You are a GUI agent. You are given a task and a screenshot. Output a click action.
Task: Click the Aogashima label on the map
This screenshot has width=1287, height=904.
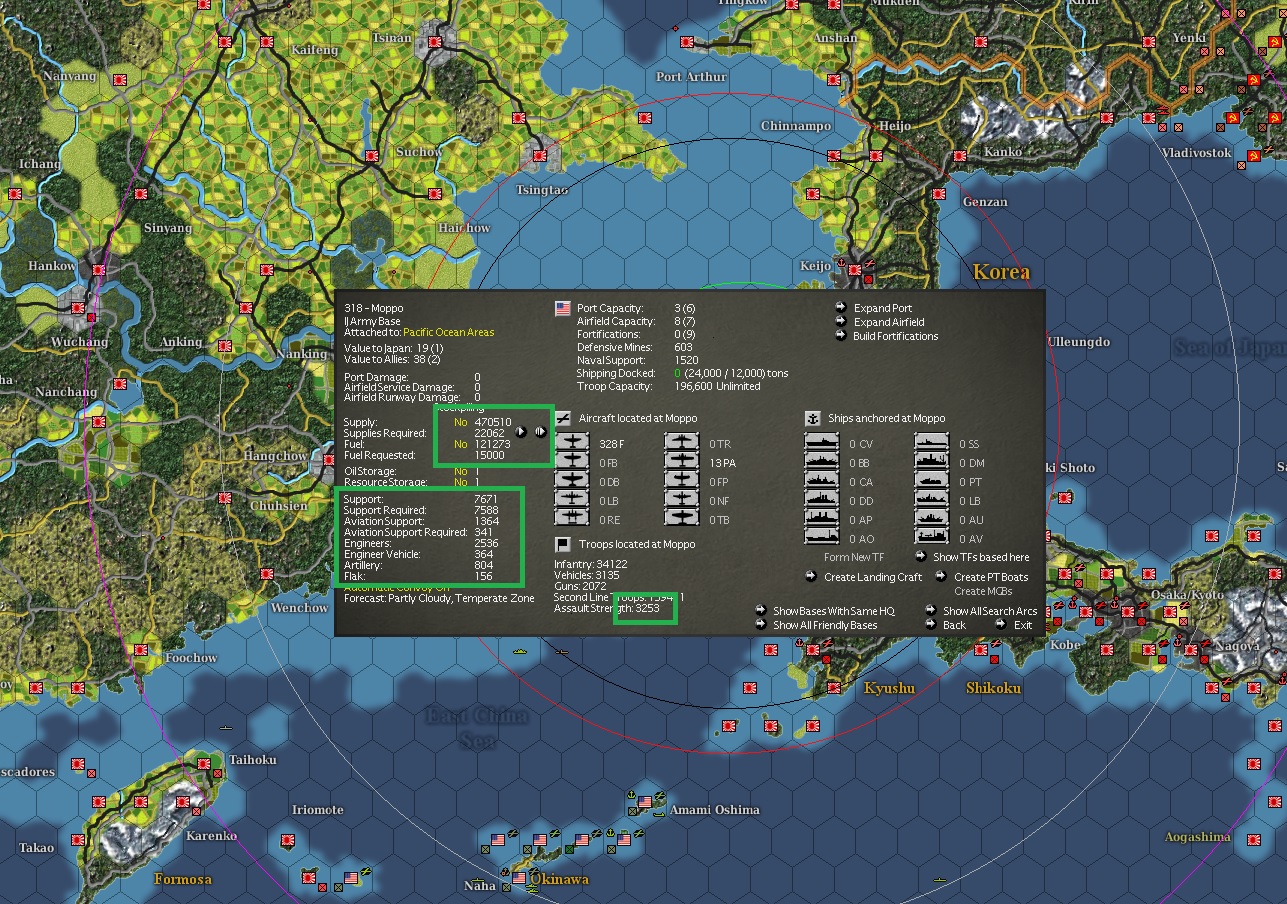tap(1197, 837)
